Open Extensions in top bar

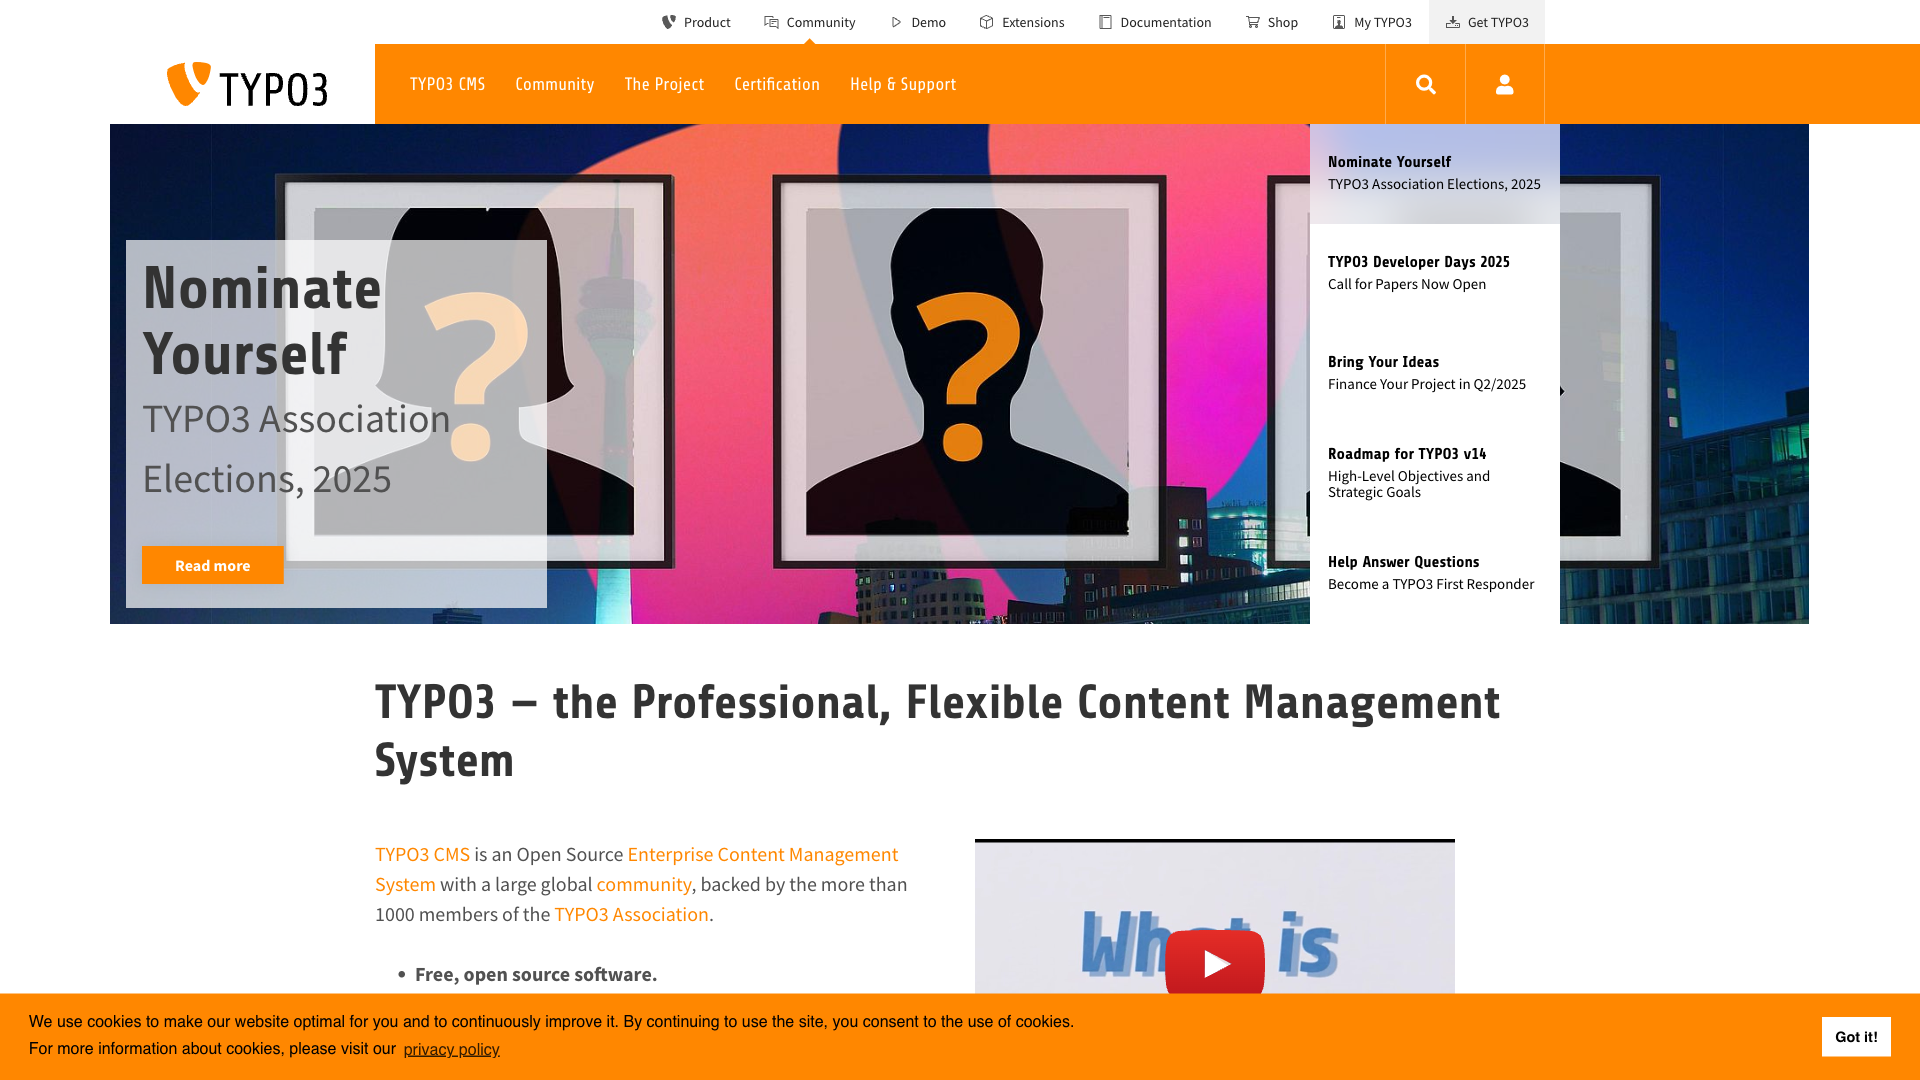click(x=1022, y=22)
